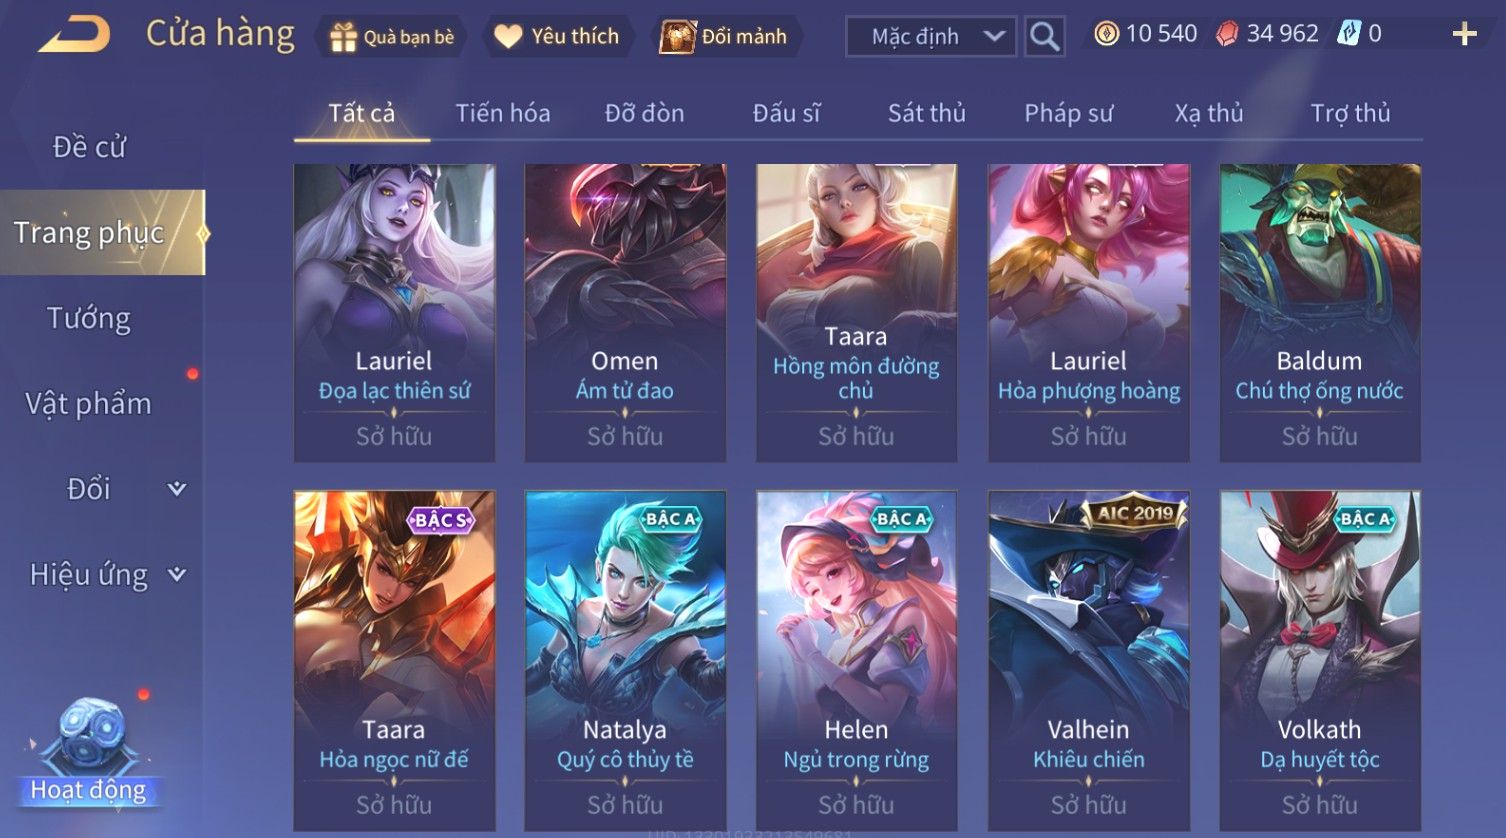Open the search magnifier icon

coord(1044,37)
